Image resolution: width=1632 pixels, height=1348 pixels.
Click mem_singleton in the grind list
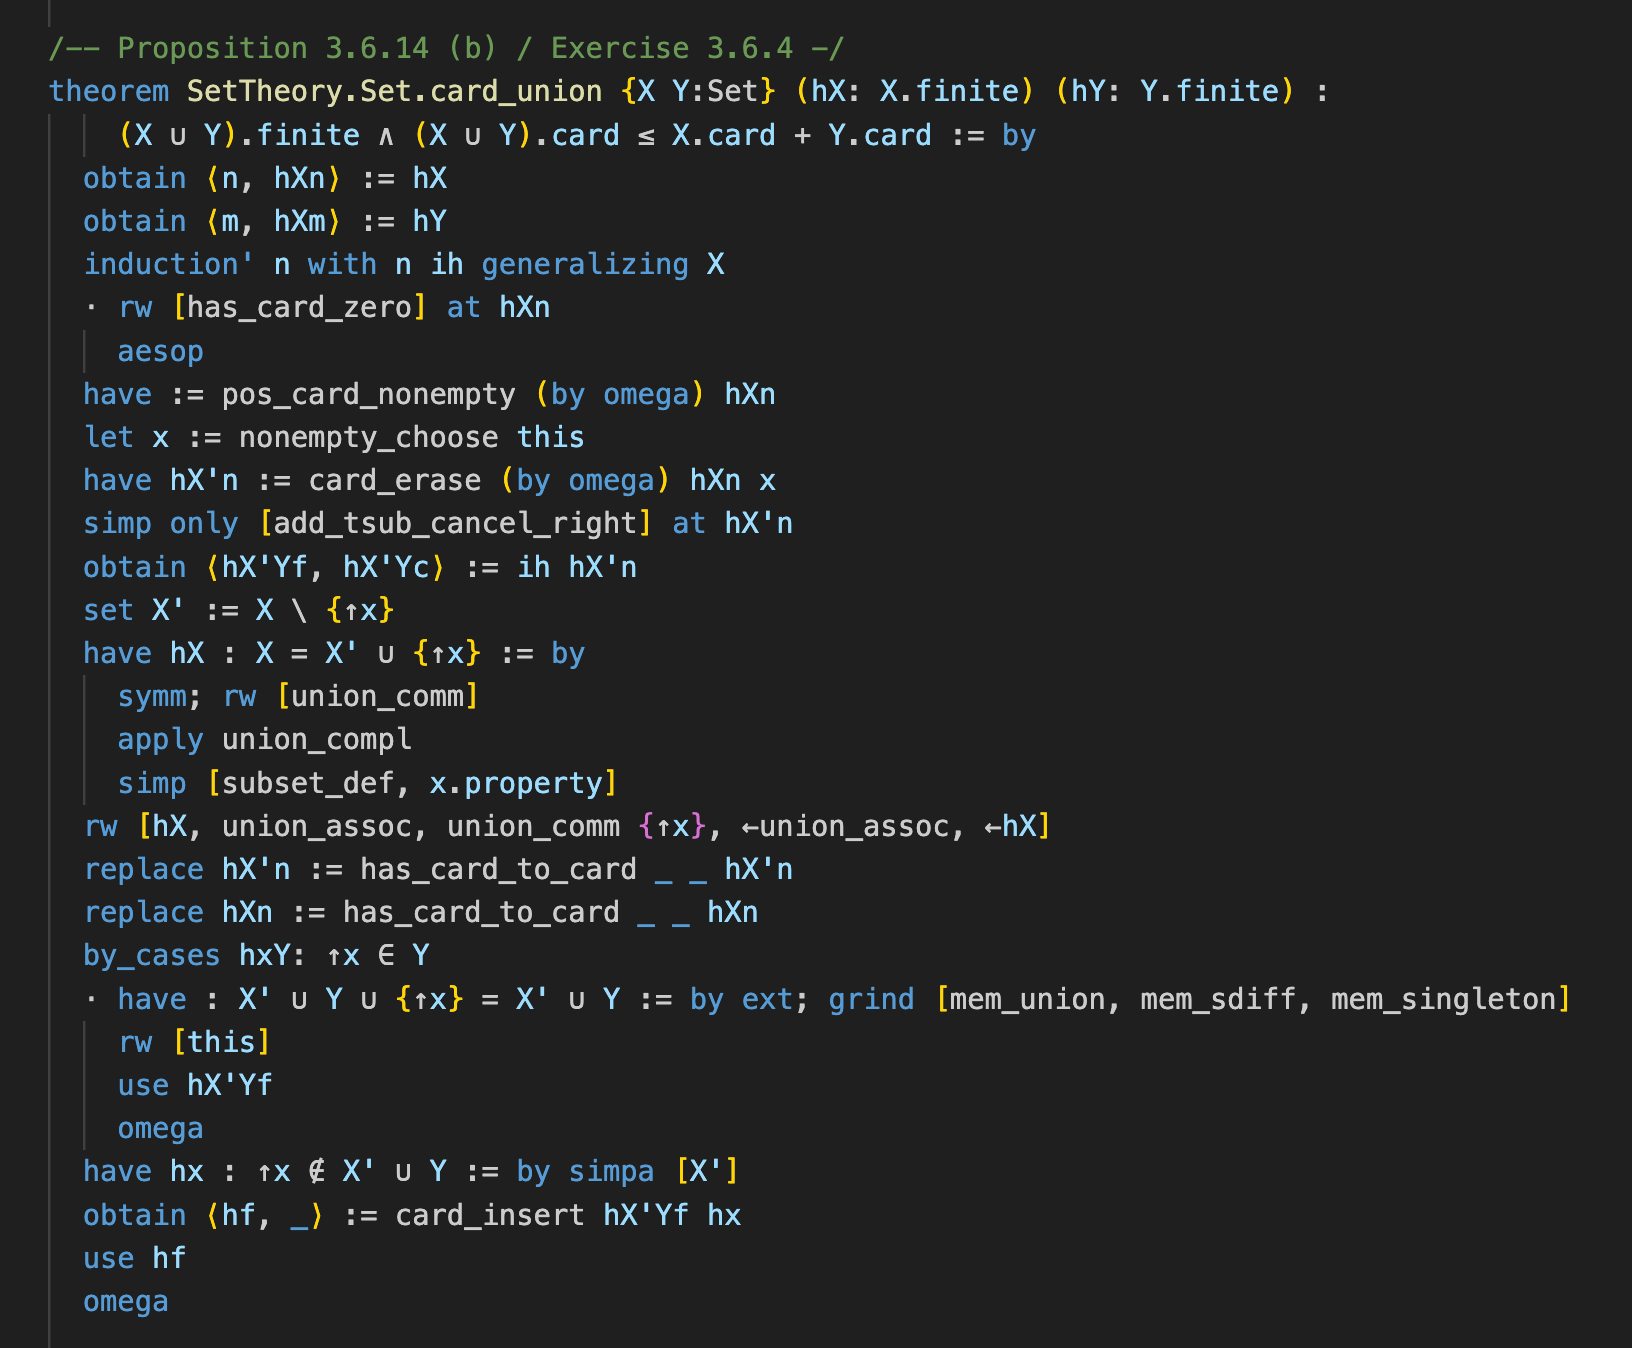1443,999
